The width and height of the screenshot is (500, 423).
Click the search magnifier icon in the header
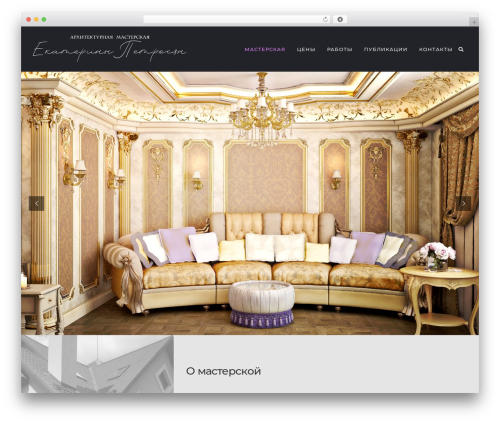(x=461, y=49)
